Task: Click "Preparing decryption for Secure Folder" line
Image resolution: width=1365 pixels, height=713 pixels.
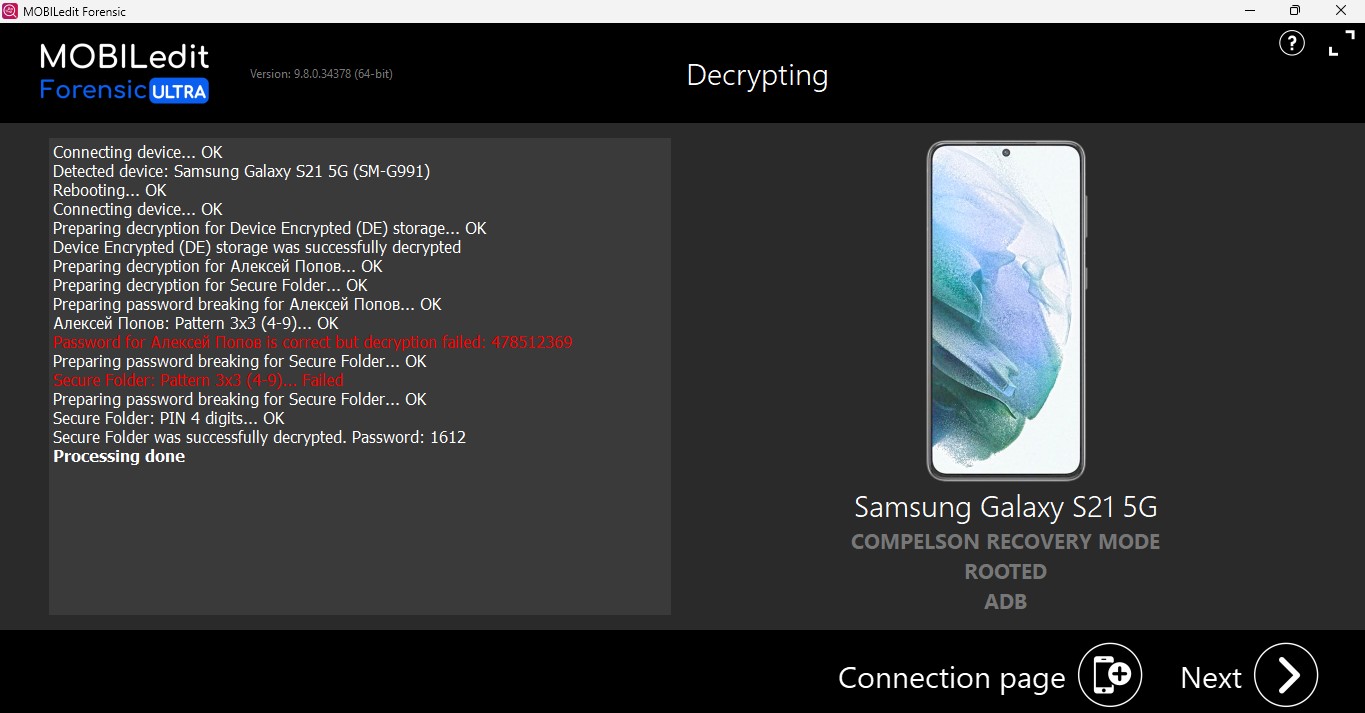Action: [x=210, y=285]
